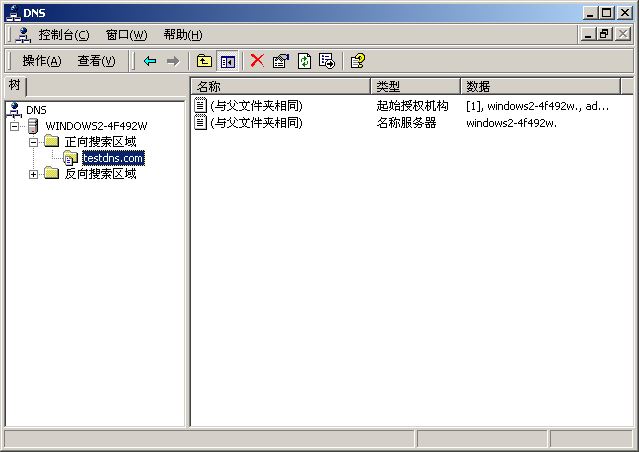The image size is (639, 452).
Task: Select the 树 tab in left pane
Action: click(x=14, y=86)
